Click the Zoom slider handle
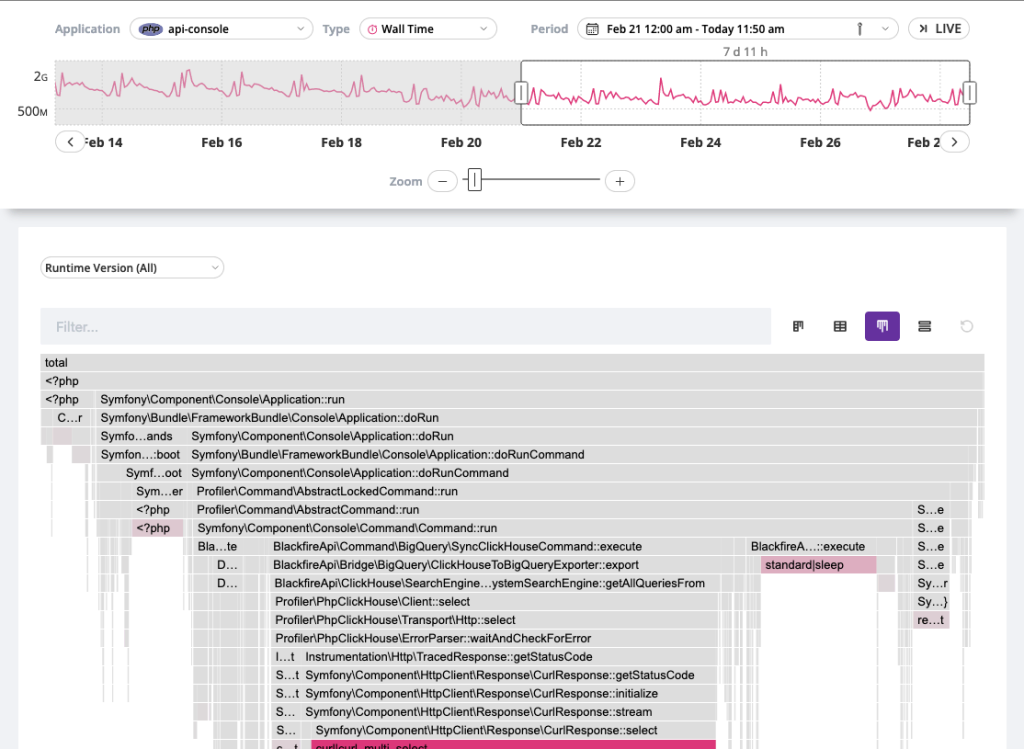The width and height of the screenshot is (1024, 749). [474, 181]
